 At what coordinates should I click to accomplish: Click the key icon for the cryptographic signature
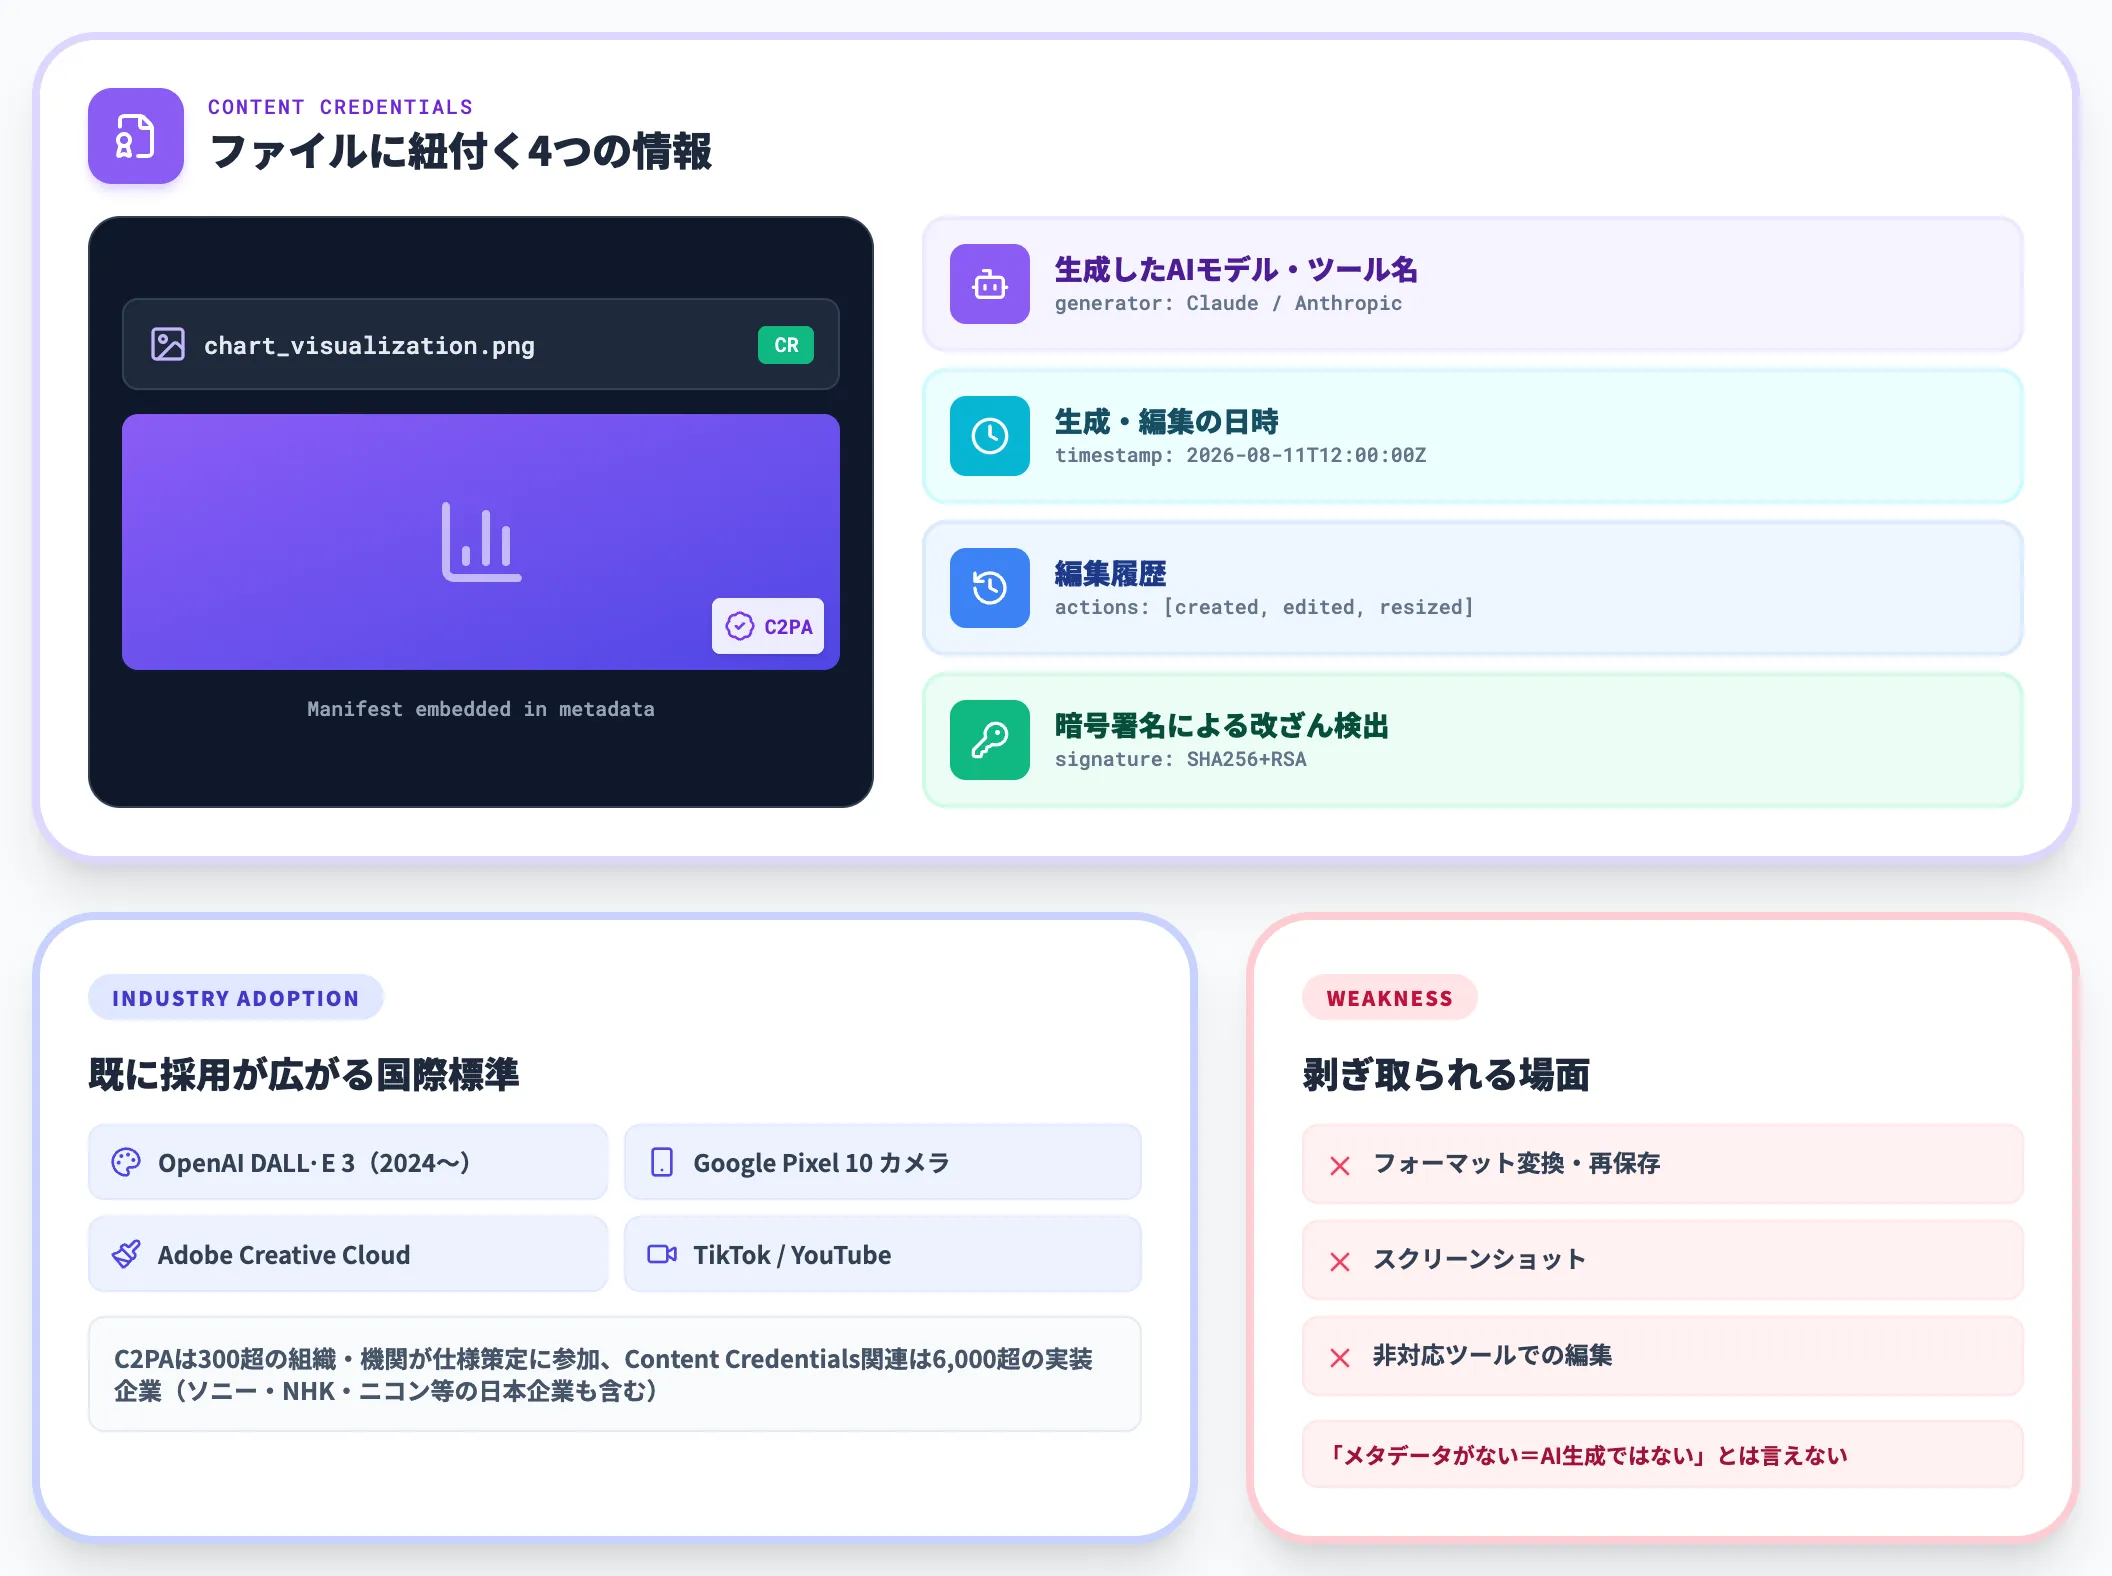(x=990, y=740)
